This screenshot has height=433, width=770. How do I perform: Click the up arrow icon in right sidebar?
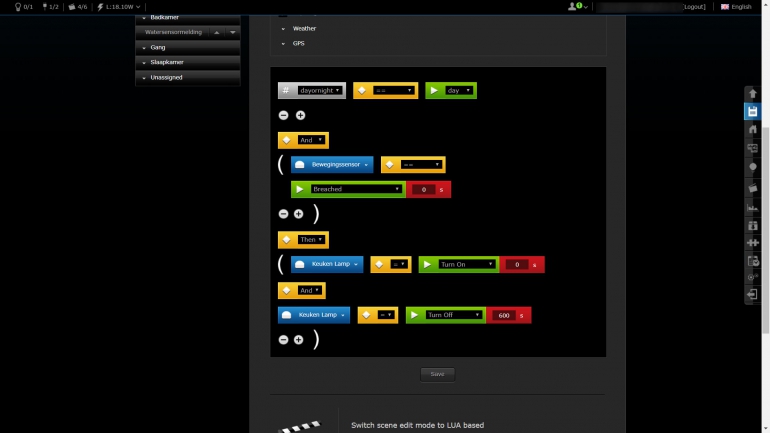(753, 93)
